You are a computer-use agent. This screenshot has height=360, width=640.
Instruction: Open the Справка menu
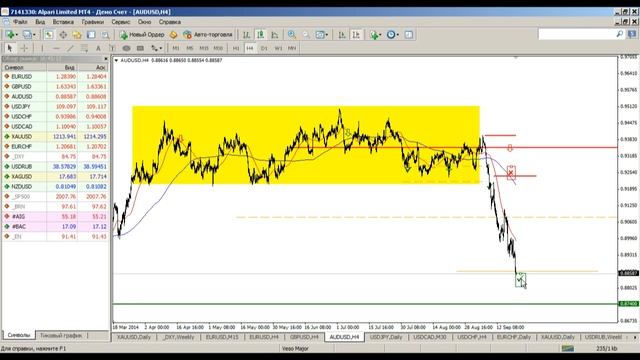point(170,22)
